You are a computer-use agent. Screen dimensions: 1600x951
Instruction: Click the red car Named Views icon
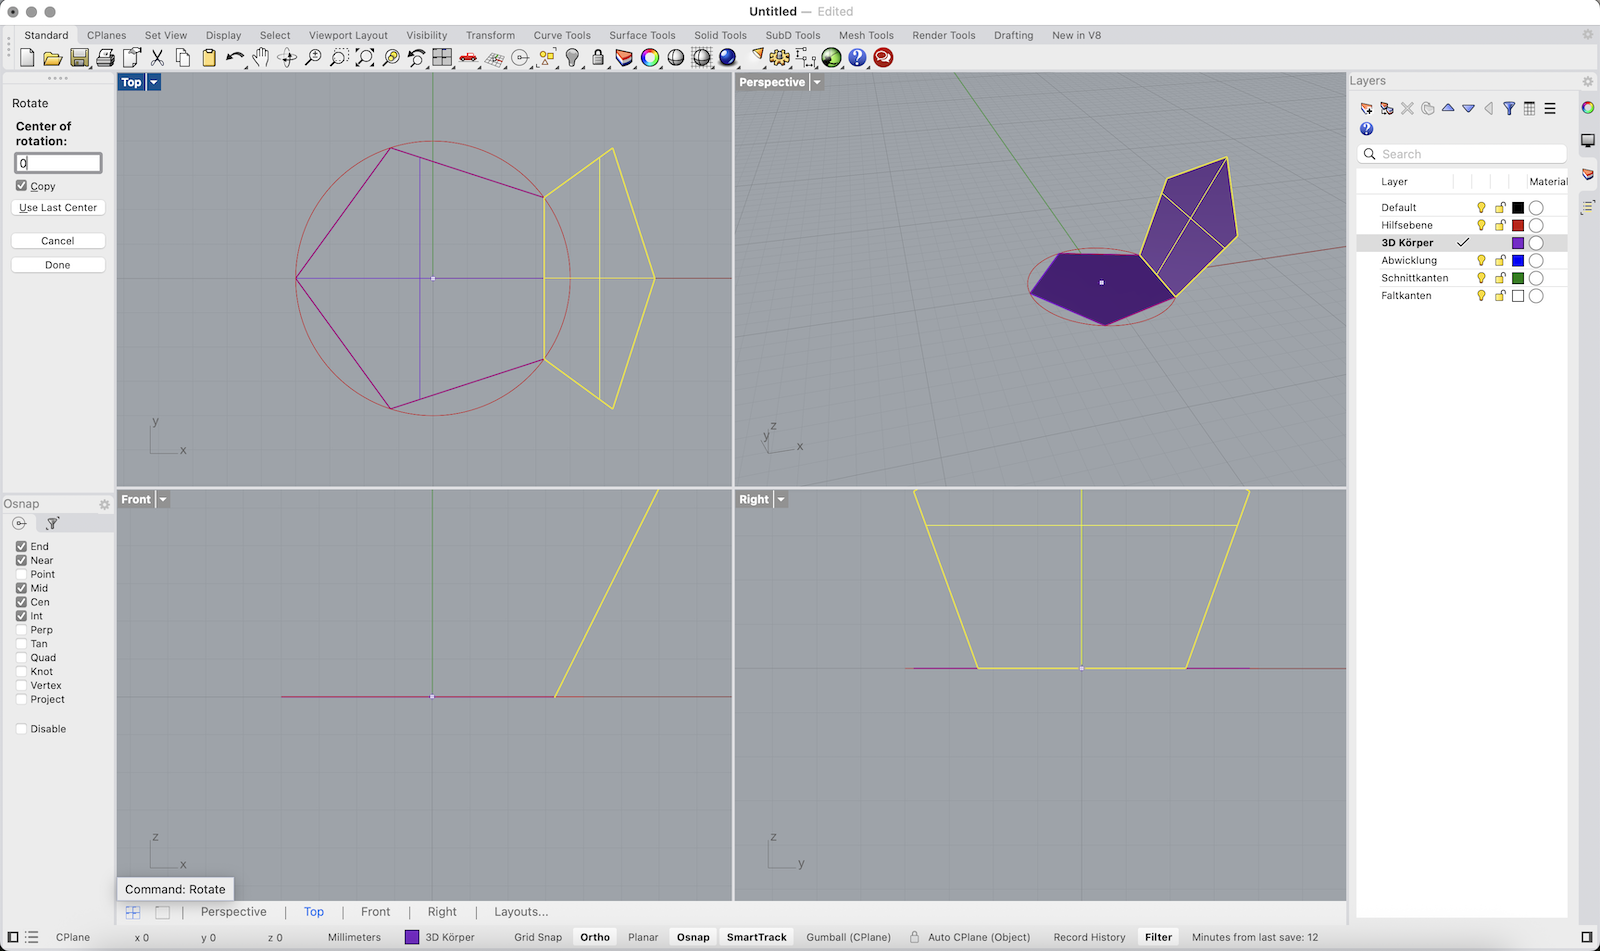tap(468, 58)
